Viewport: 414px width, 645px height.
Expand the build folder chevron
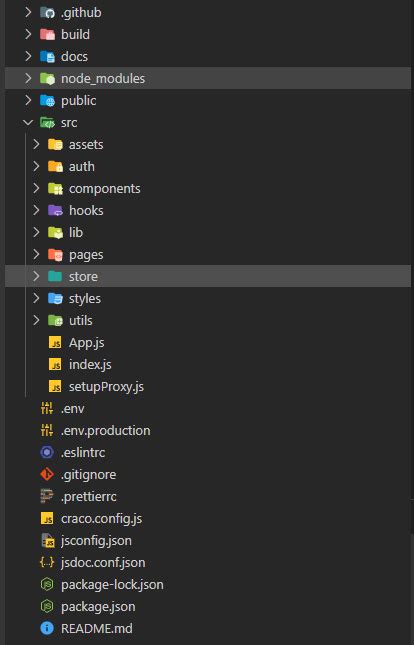pos(28,35)
